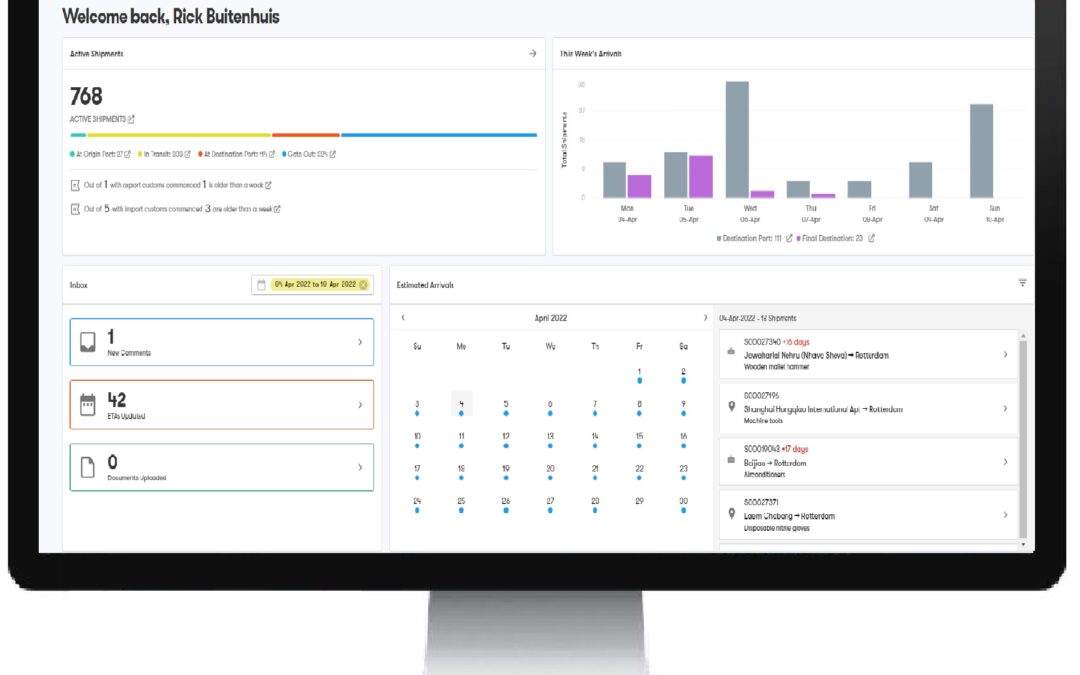The width and height of the screenshot is (1080, 675).
Task: Select April 1 in the calendar
Action: point(639,373)
